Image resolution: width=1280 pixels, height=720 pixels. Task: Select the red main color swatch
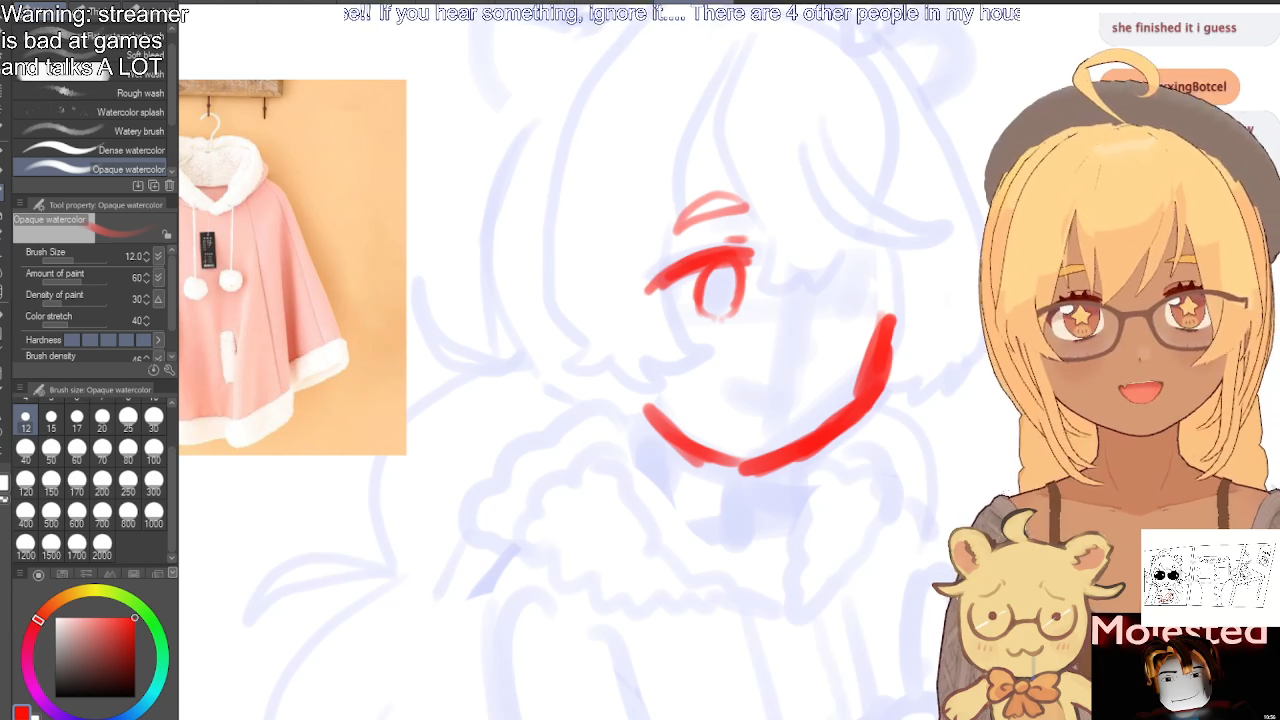[x=21, y=712]
